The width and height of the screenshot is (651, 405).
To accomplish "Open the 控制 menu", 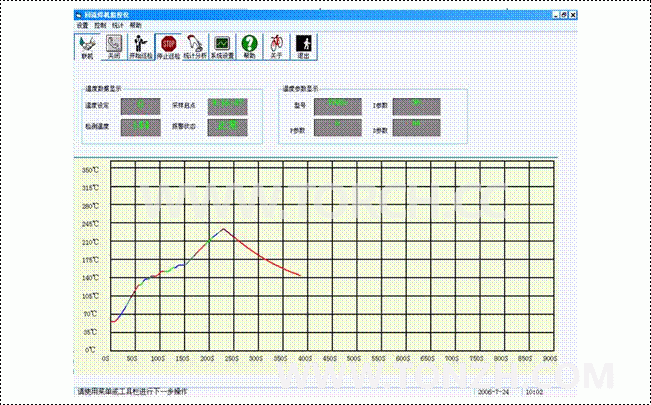I will pyautogui.click(x=100, y=24).
